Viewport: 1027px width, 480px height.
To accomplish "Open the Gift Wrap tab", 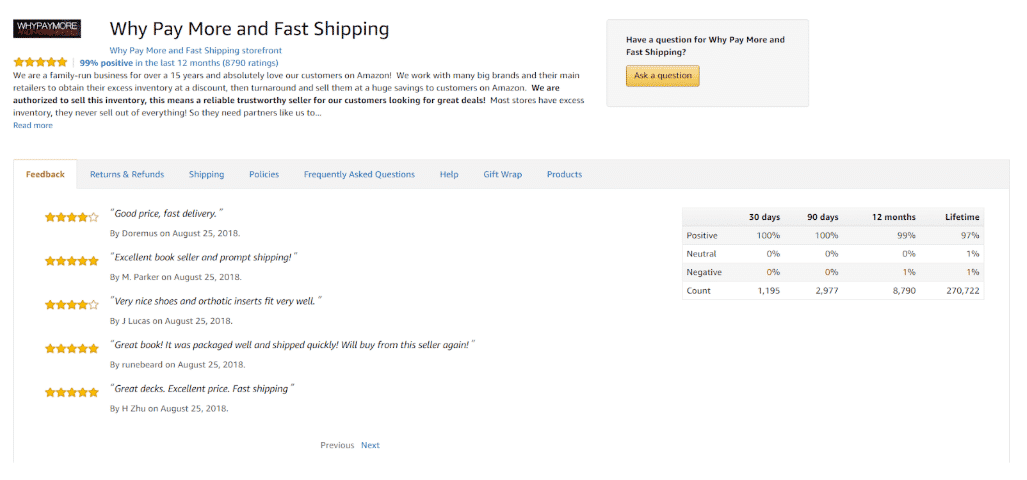I will click(502, 174).
